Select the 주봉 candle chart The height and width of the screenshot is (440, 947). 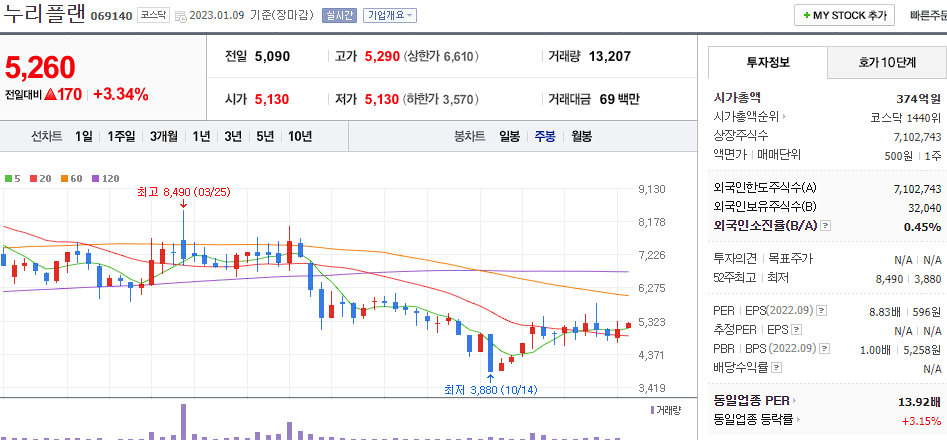[545, 136]
